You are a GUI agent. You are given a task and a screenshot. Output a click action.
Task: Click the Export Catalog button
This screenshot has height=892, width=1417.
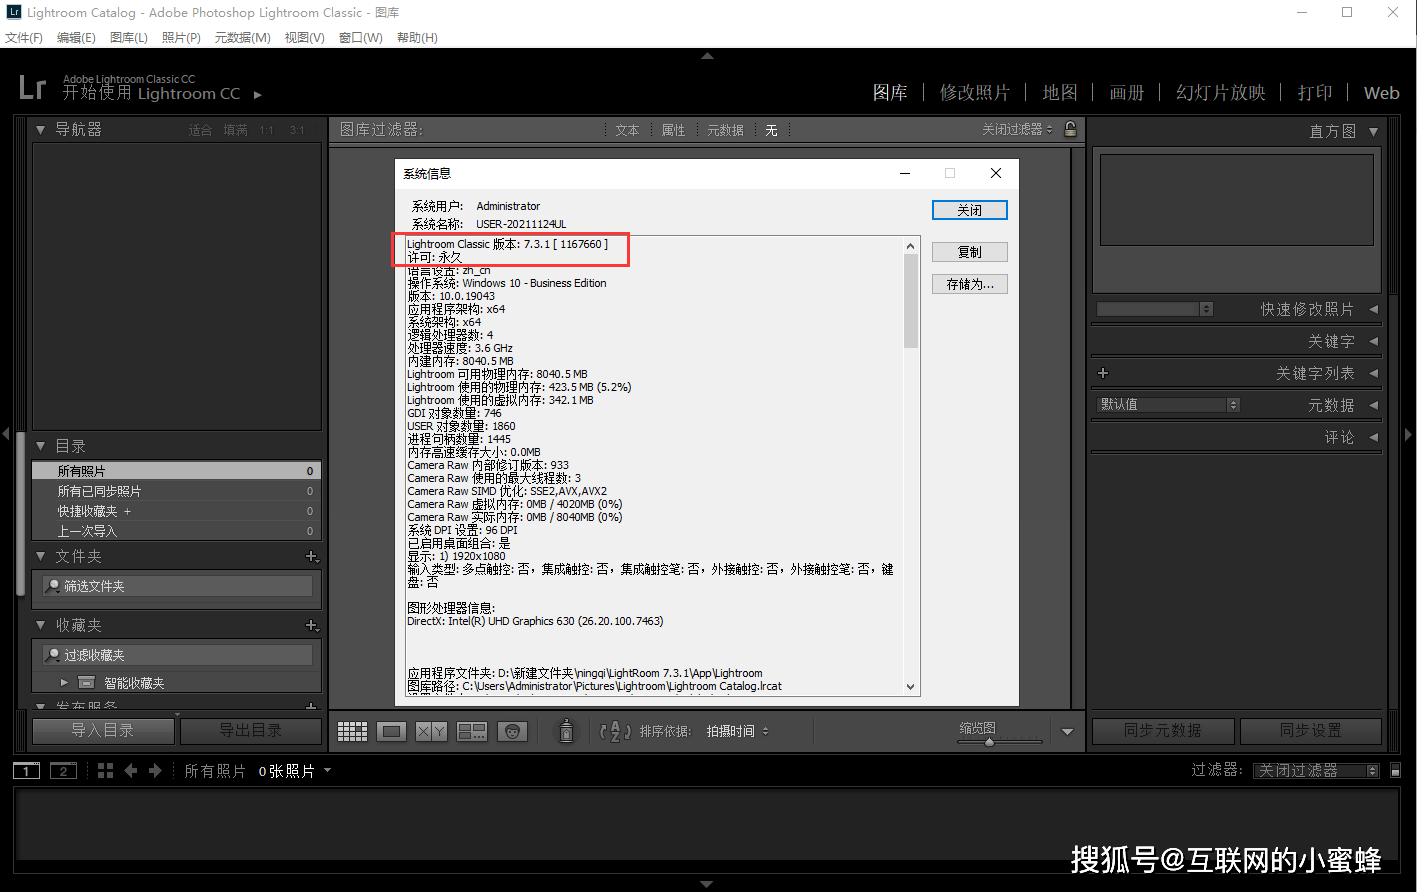click(251, 731)
